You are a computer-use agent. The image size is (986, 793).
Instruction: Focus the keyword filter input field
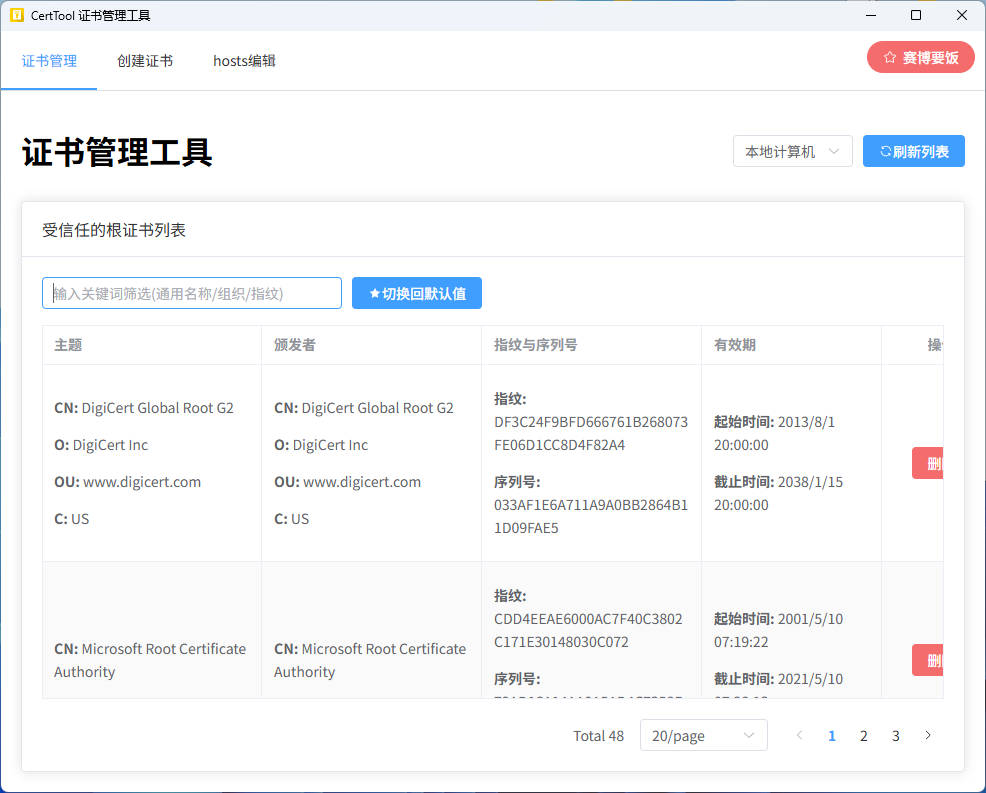click(x=192, y=294)
